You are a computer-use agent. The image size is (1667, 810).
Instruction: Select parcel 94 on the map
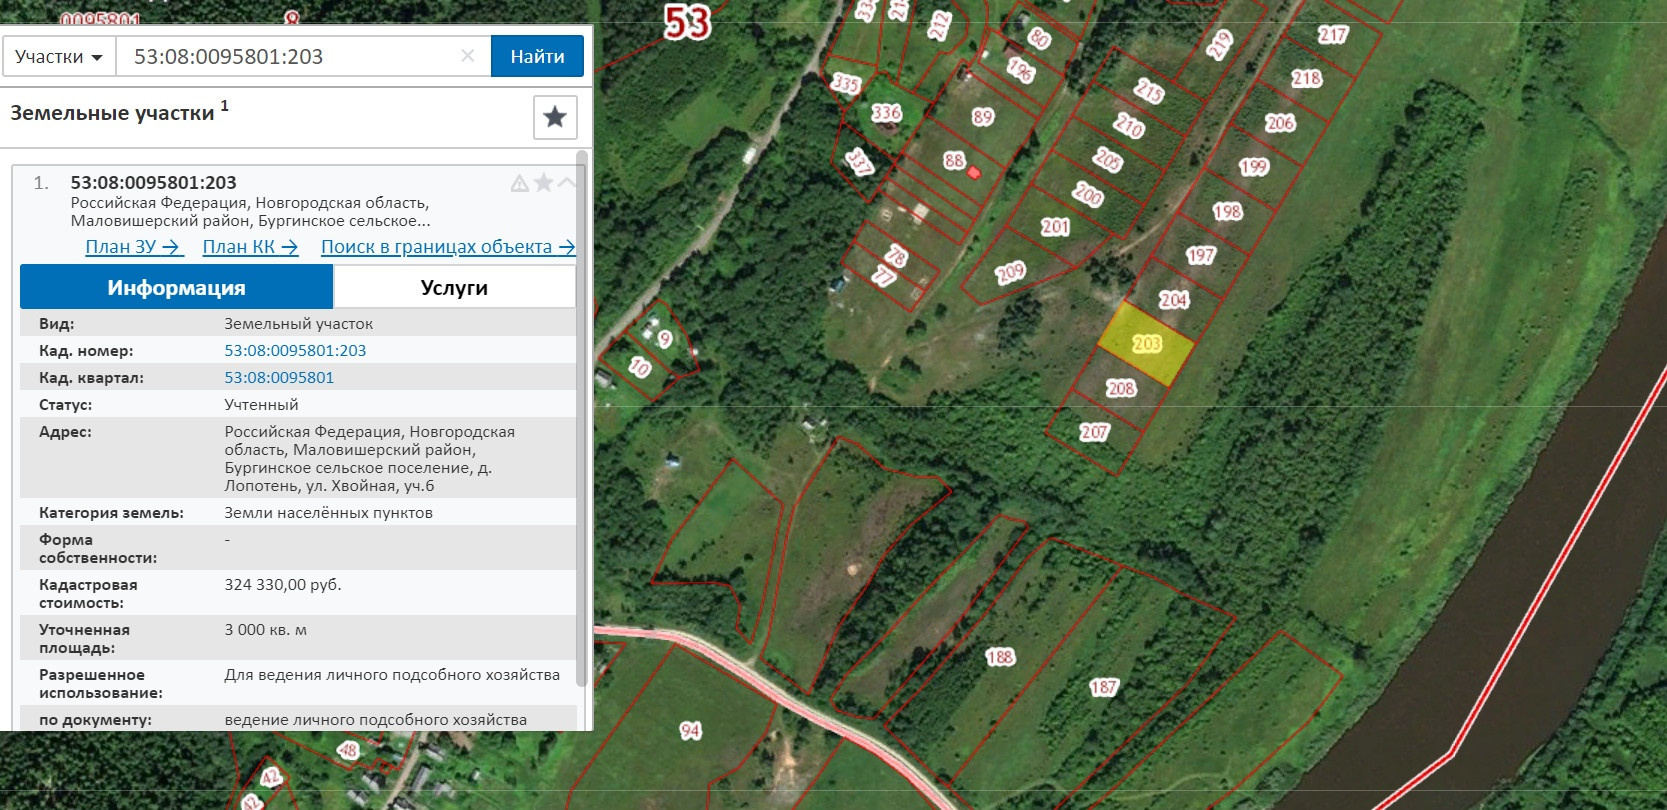pos(690,731)
